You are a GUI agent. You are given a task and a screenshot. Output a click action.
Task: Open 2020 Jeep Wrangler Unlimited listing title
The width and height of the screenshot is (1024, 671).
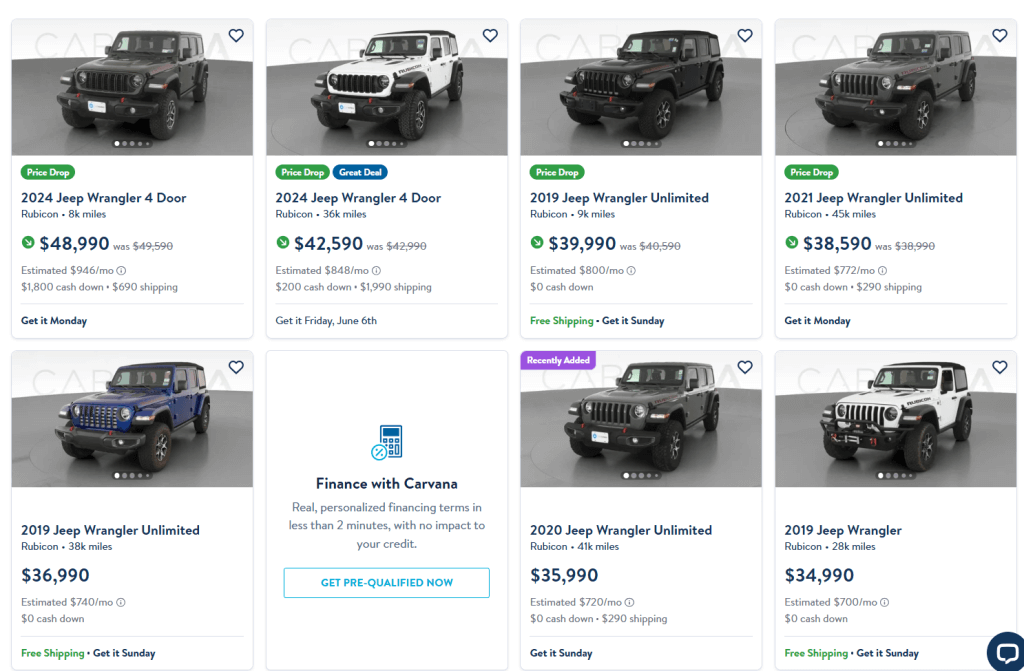tap(621, 530)
